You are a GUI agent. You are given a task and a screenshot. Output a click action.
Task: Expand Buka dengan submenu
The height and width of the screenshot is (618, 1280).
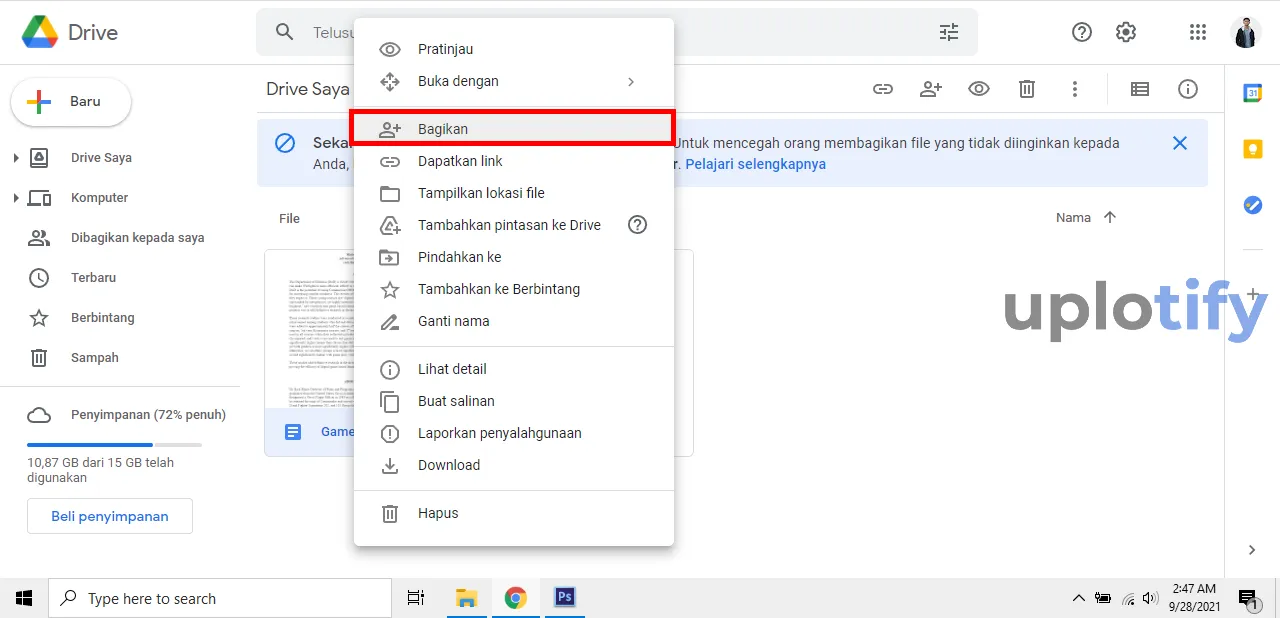(x=514, y=81)
